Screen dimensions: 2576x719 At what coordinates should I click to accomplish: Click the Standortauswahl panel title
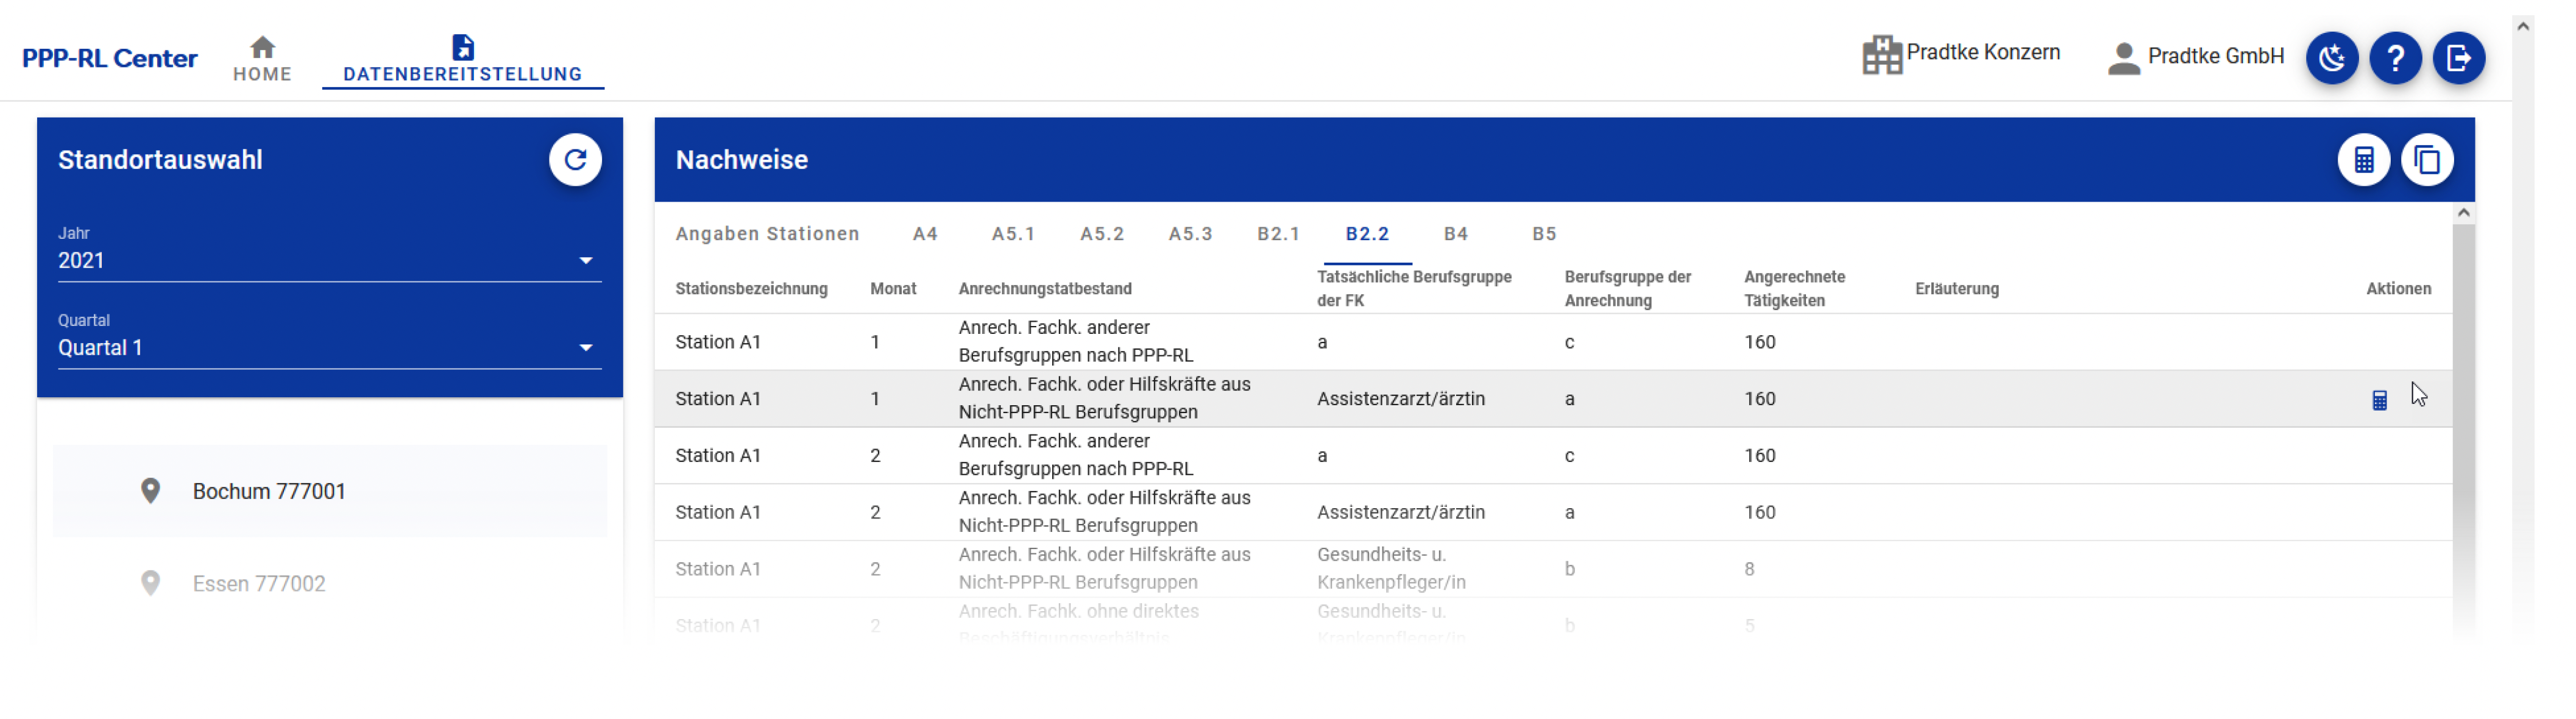160,160
